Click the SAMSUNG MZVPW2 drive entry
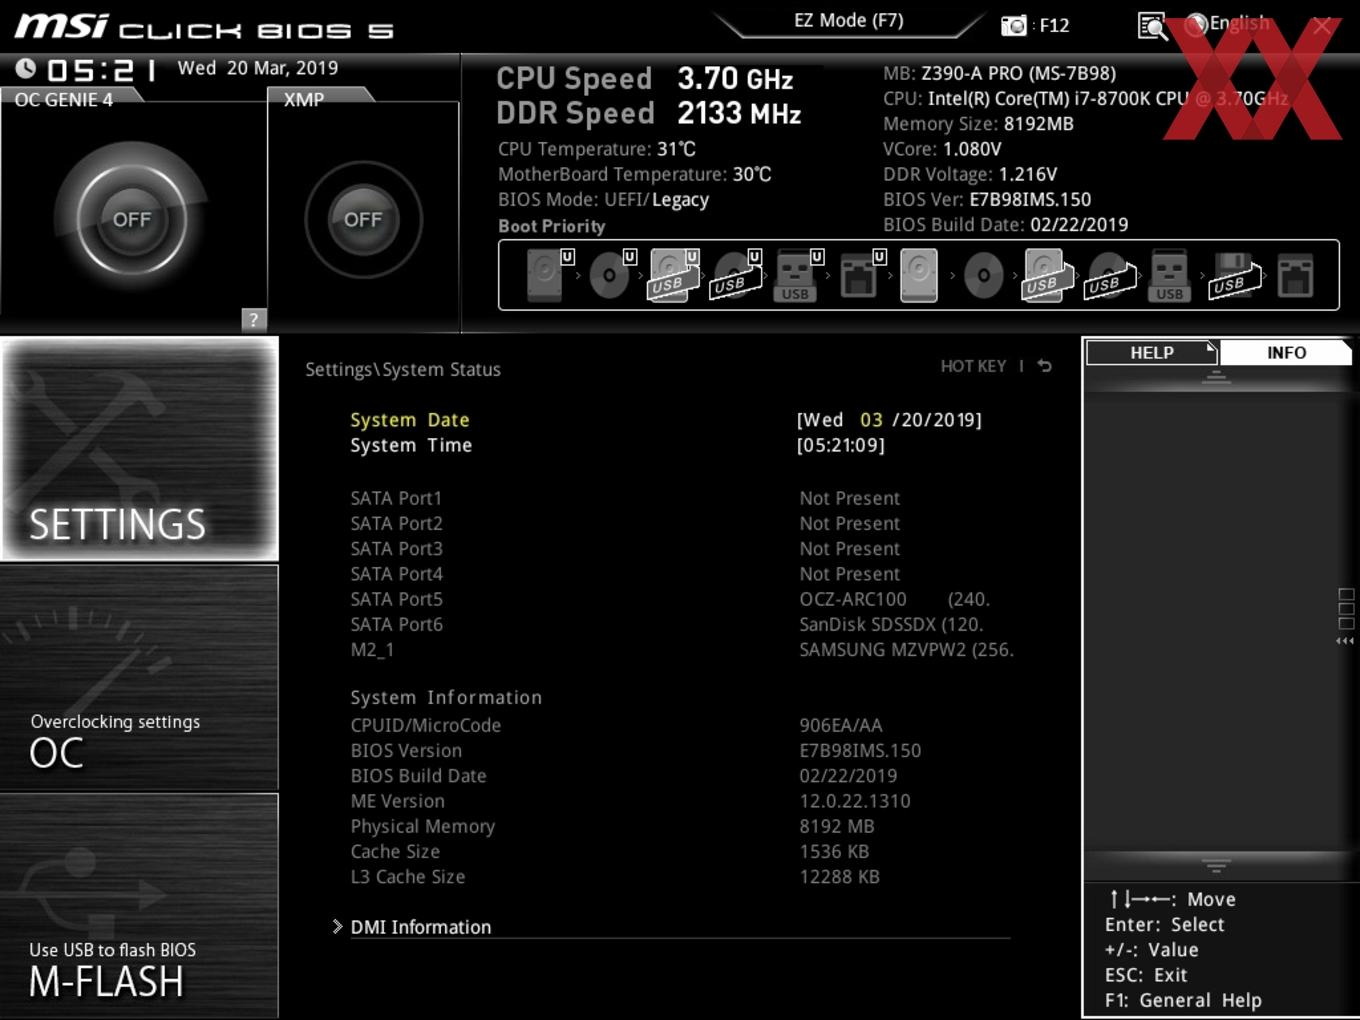Screen dimensions: 1360x1020 906,649
